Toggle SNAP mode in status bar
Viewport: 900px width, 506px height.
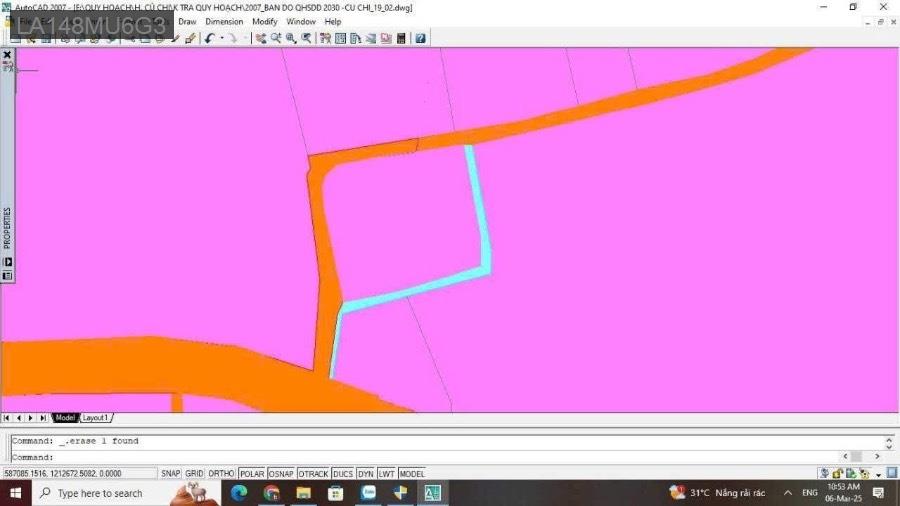171,473
